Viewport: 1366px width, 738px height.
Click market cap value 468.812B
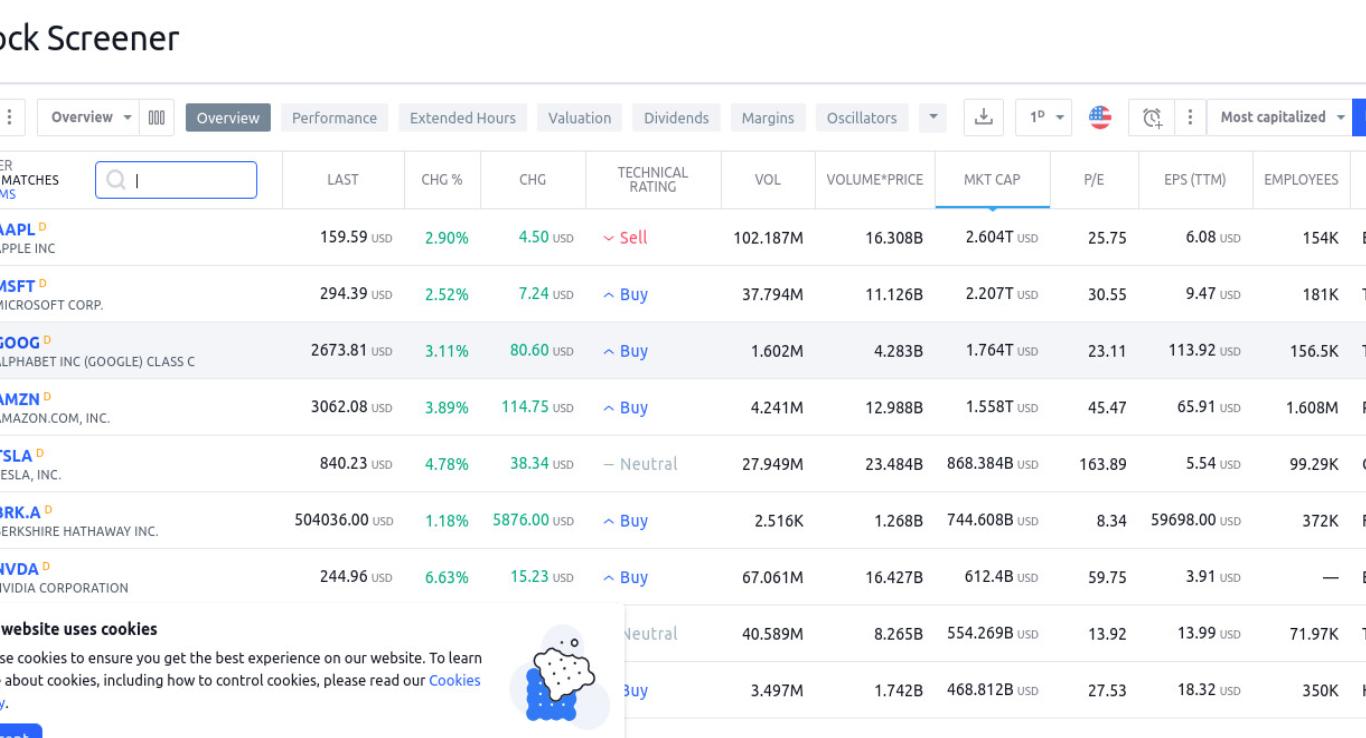pos(993,690)
